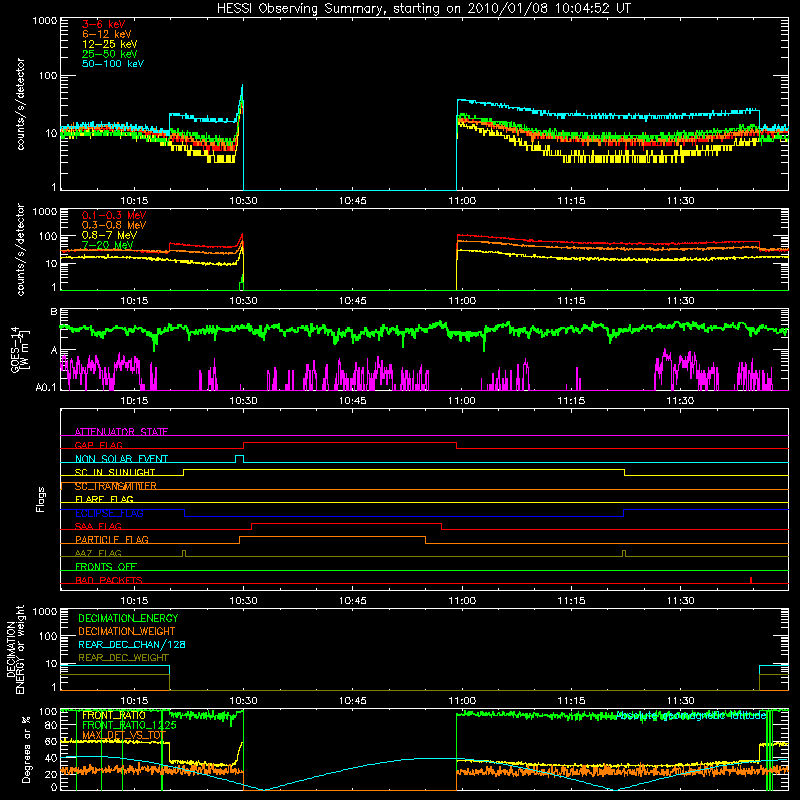Click the 11:00 tick under the MeV panel

[x=462, y=301]
